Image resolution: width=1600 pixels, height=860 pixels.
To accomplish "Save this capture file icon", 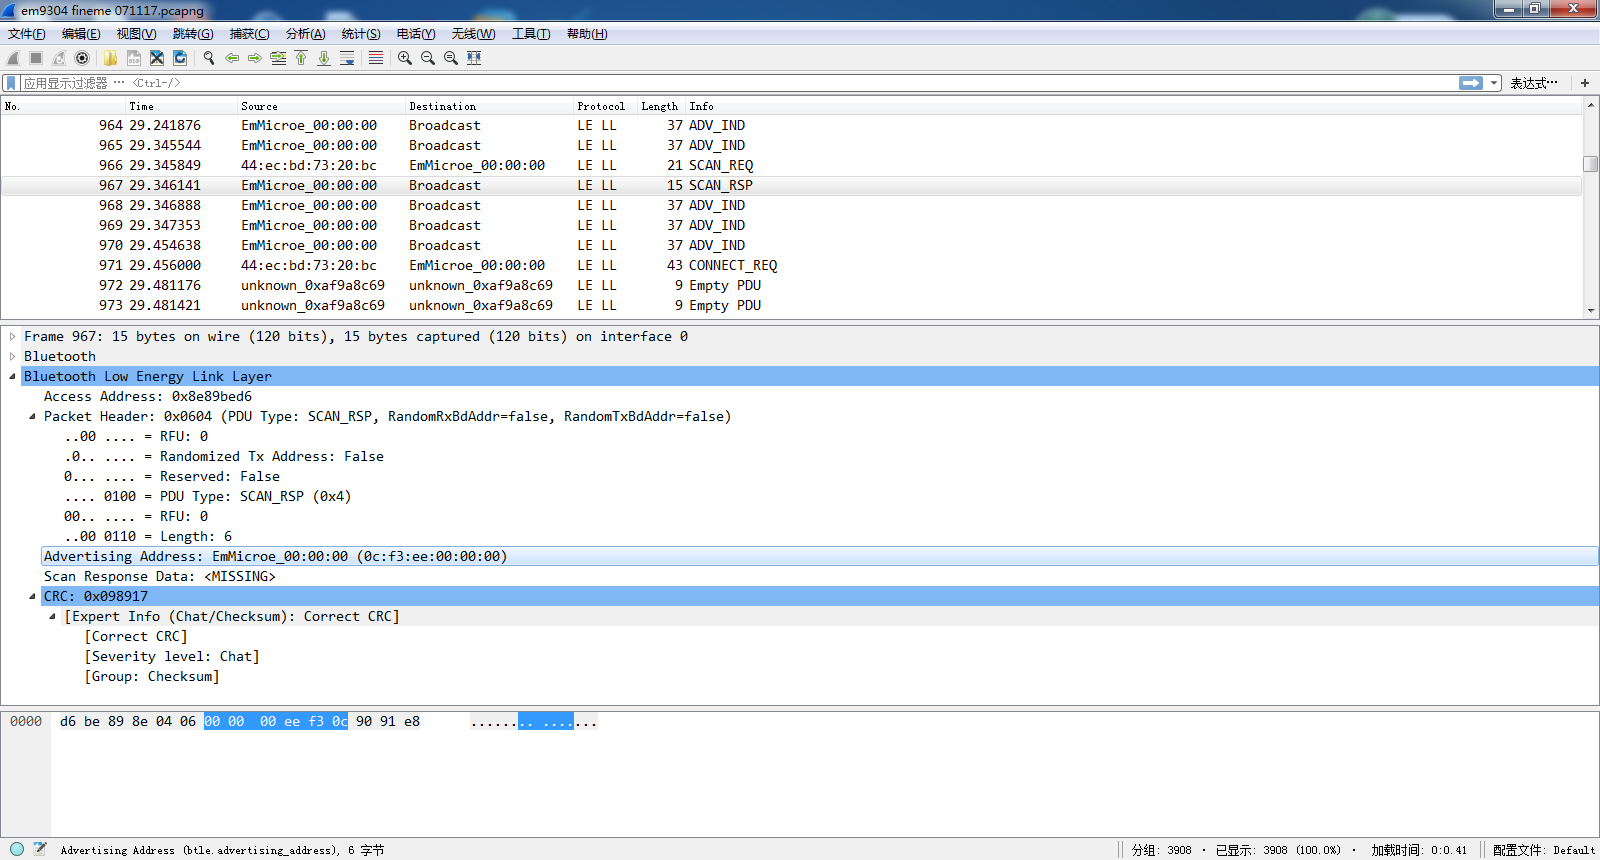I will pos(133,58).
